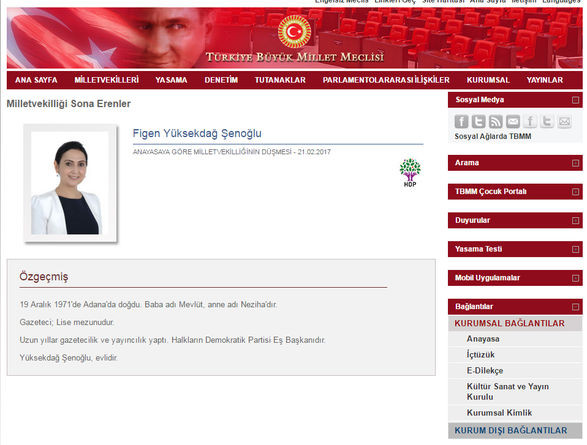
Task: Click the light gray Twitter share icon
Action: (547, 122)
